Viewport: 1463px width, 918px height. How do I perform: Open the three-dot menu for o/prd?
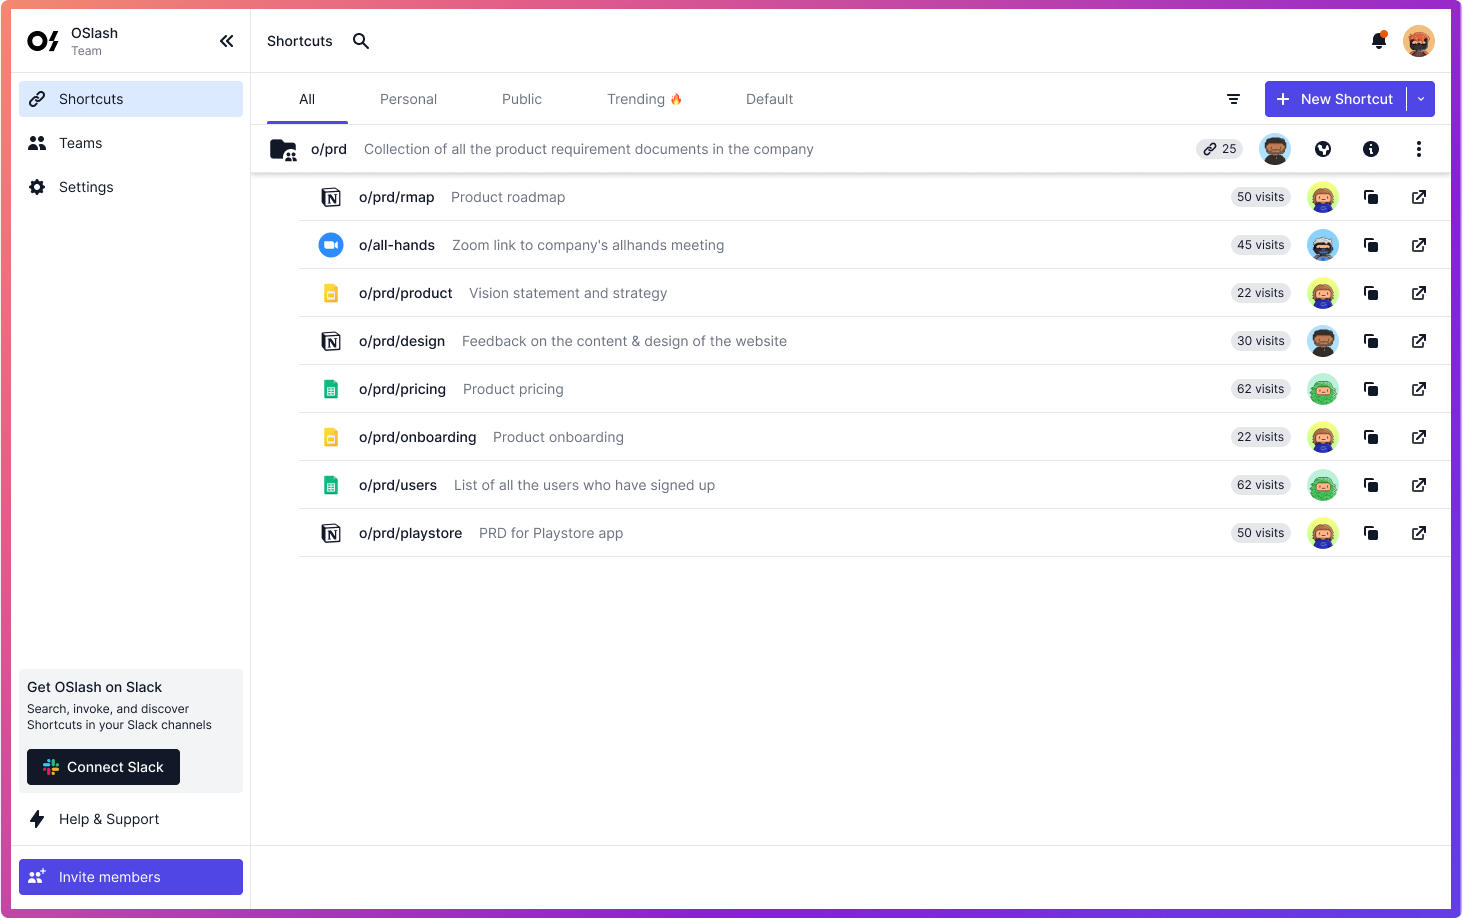click(1418, 149)
